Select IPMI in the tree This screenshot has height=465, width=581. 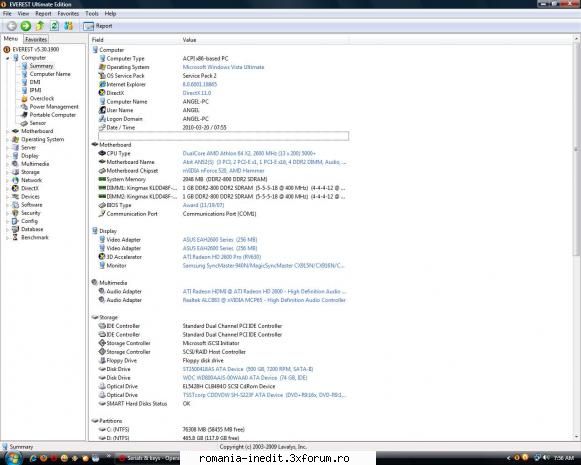click(36, 90)
